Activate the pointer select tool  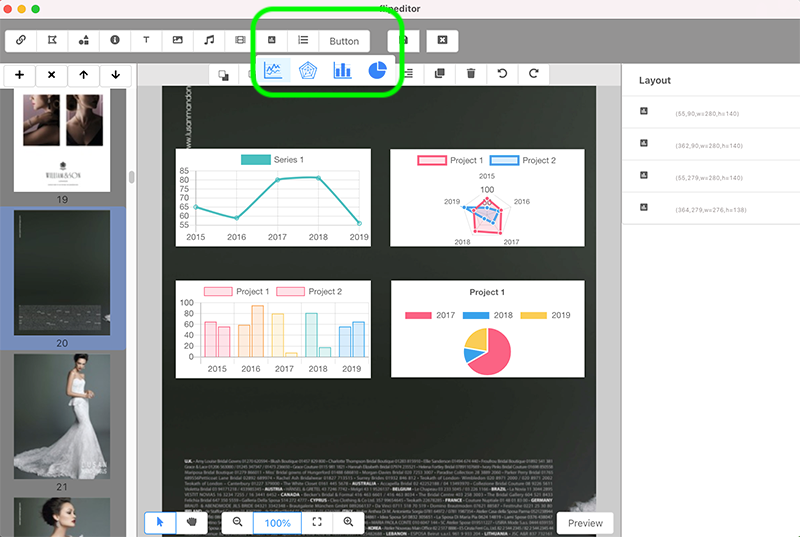(x=160, y=522)
